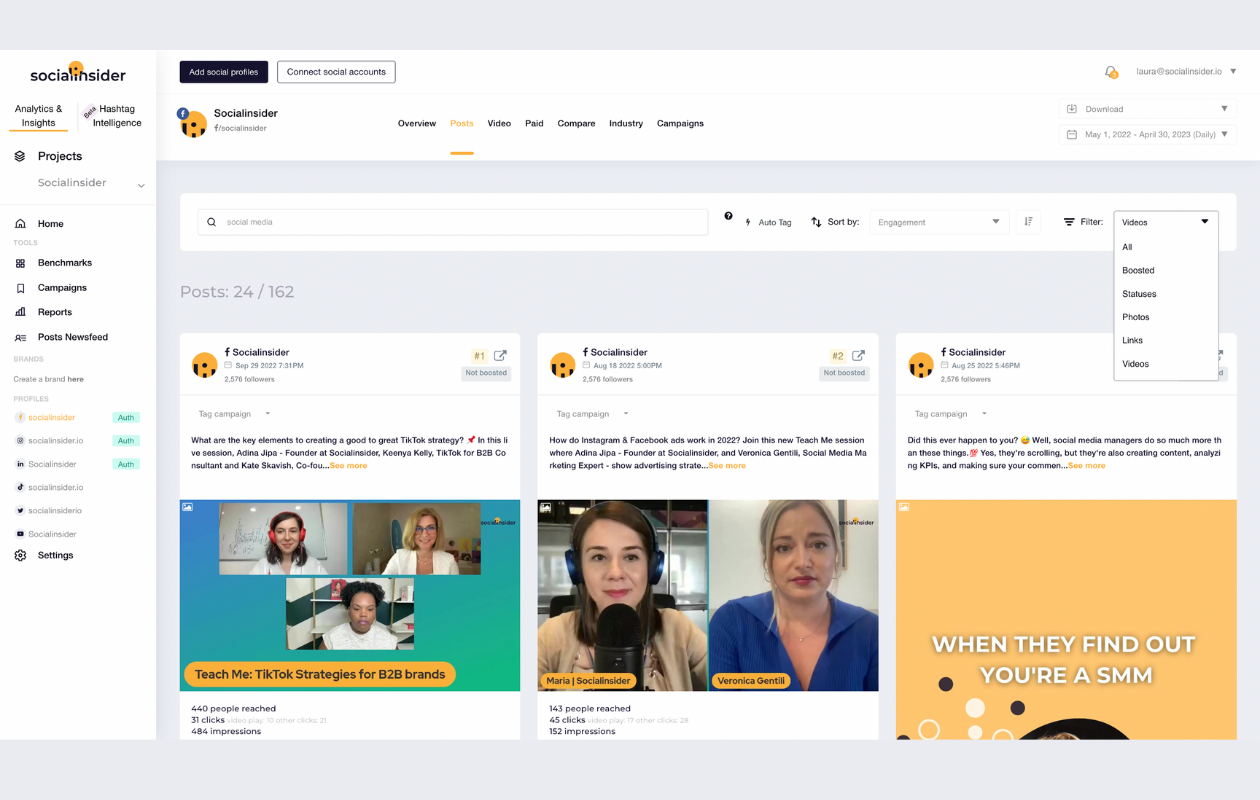
Task: Open Tag campaign dropdown on post #1
Action: (234, 414)
